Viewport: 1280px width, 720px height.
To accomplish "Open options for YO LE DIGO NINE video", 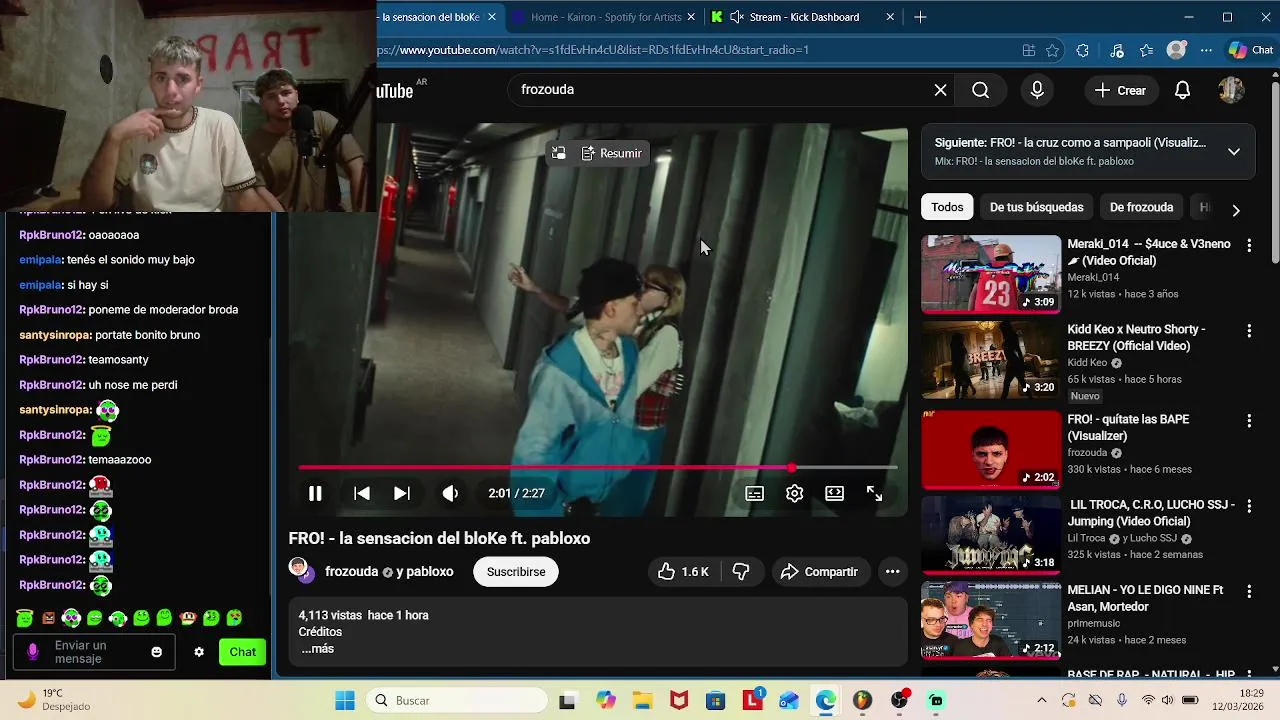I will tap(1248, 591).
